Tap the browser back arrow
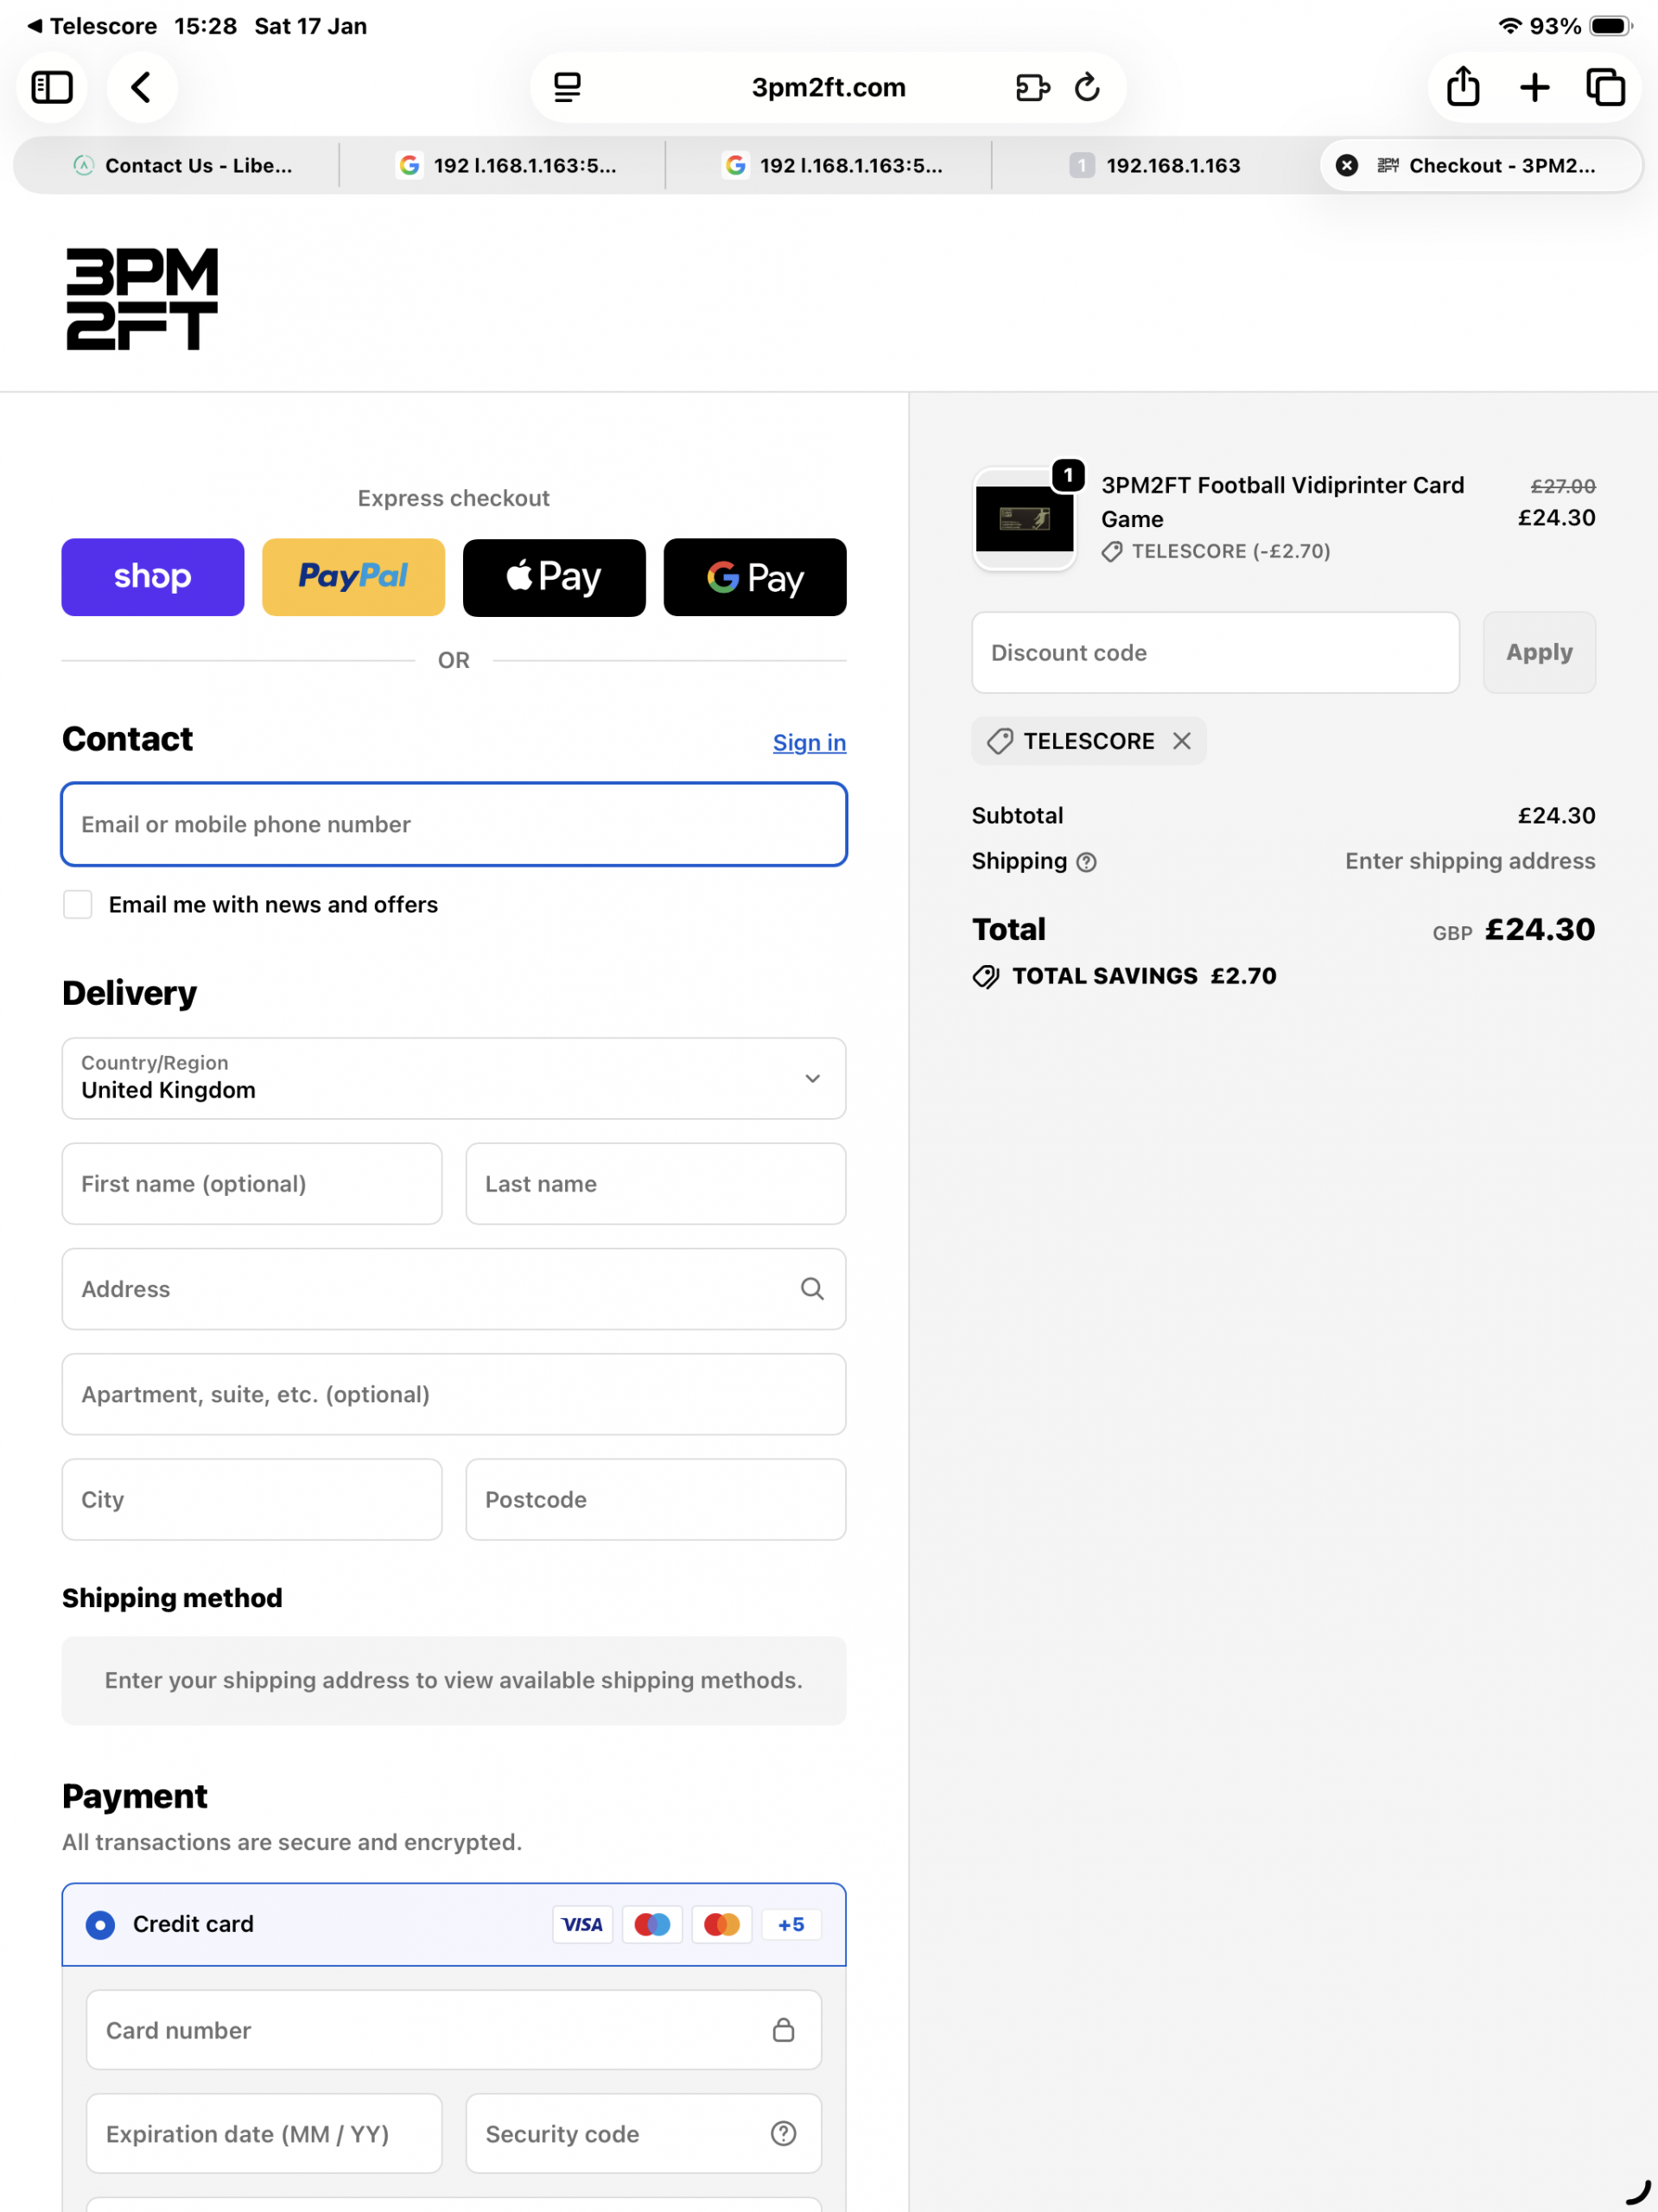The image size is (1658, 2212). [x=142, y=88]
